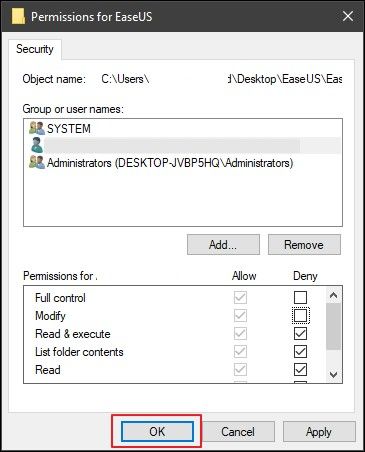Check Deny for Full control

tap(300, 297)
